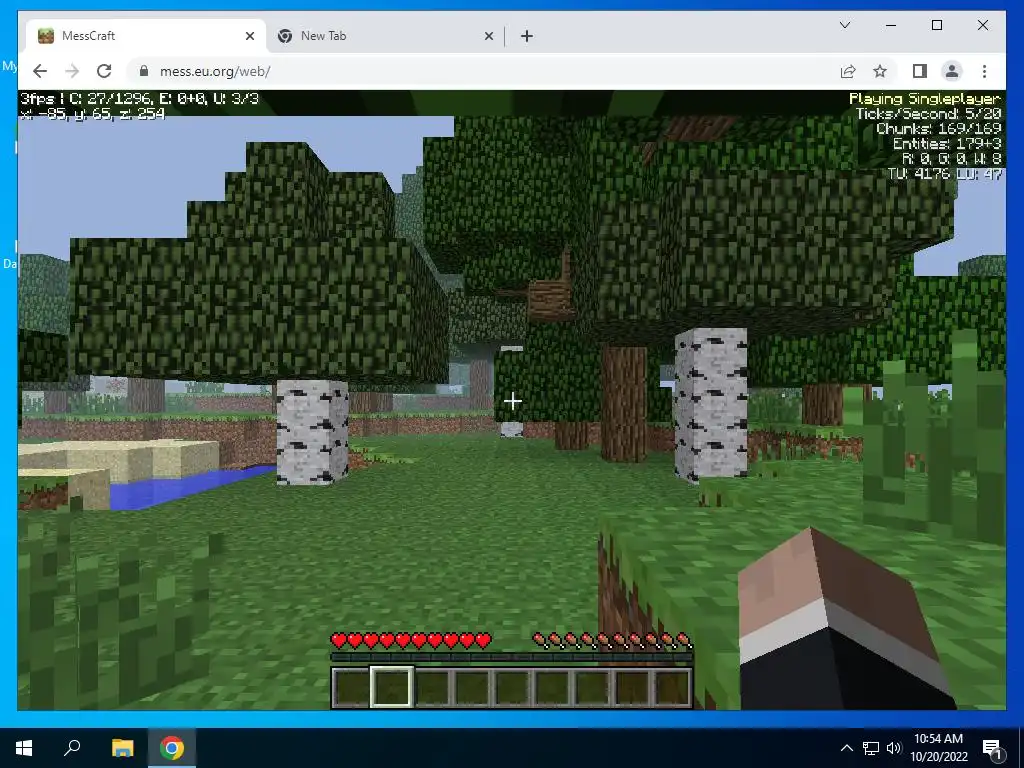Go back using the browser back arrow
Image resolution: width=1024 pixels, height=768 pixels.
click(x=40, y=71)
